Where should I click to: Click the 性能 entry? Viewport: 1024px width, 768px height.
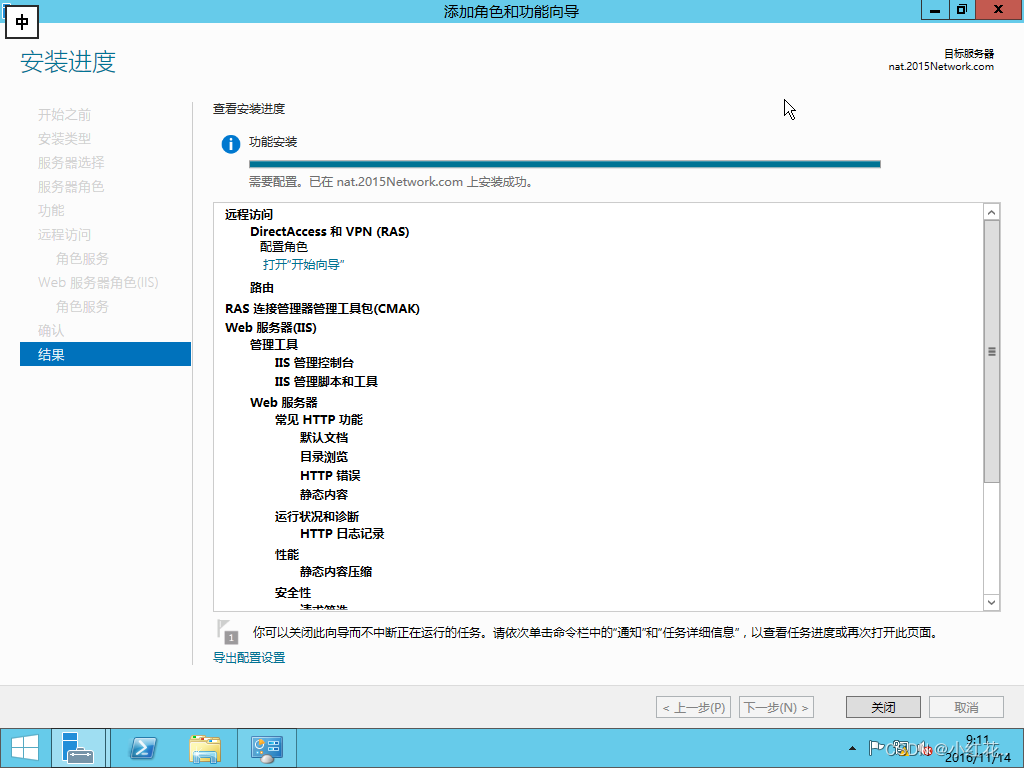click(287, 554)
